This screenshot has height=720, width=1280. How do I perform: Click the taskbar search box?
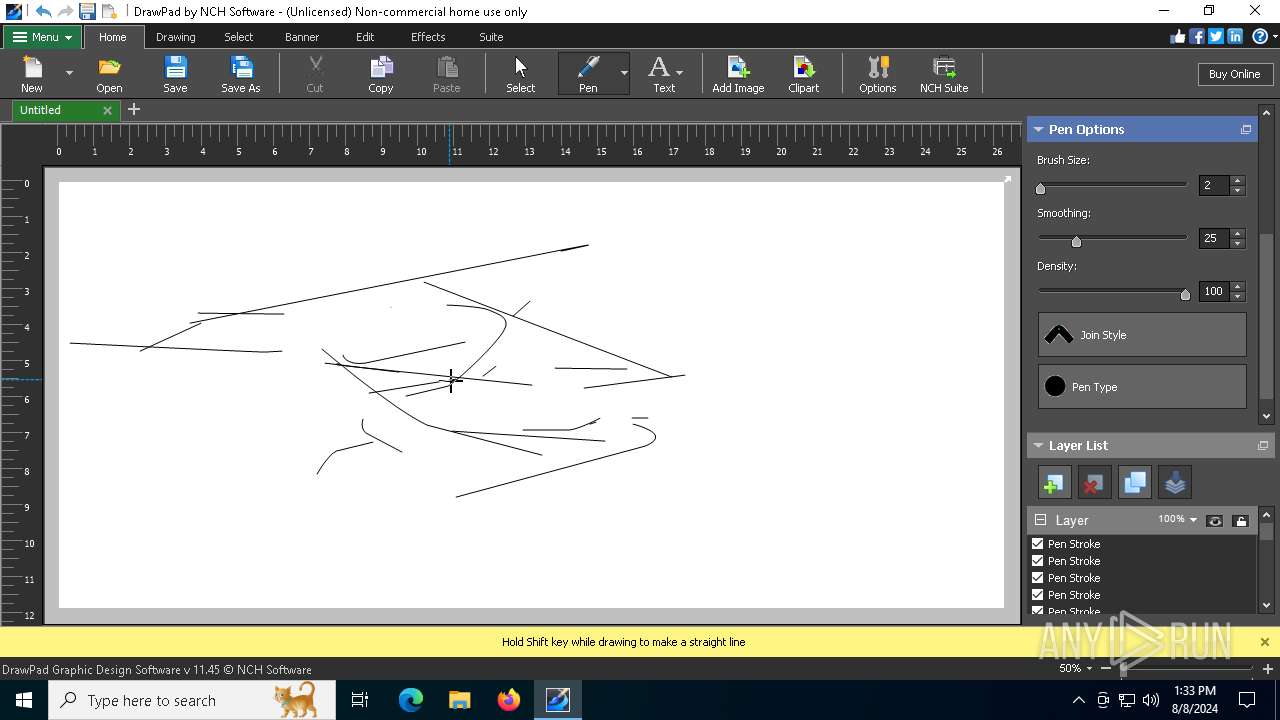coord(191,700)
